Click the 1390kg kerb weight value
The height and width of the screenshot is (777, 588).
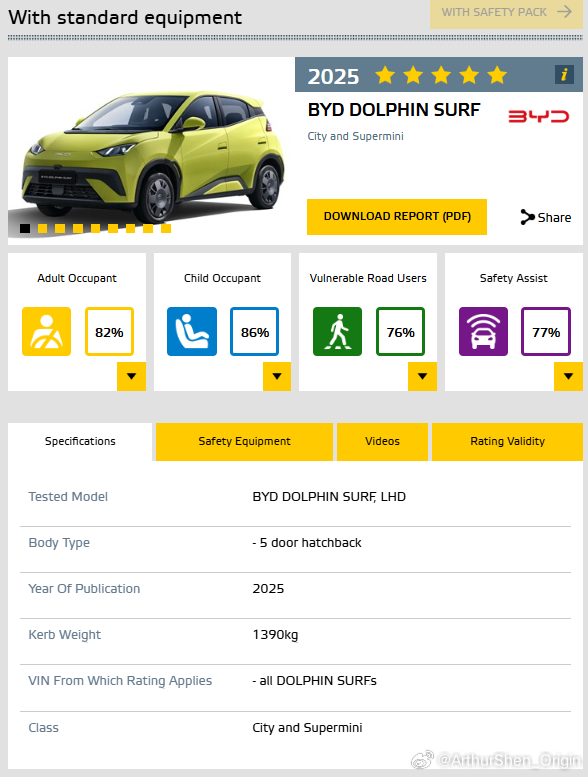tap(275, 635)
